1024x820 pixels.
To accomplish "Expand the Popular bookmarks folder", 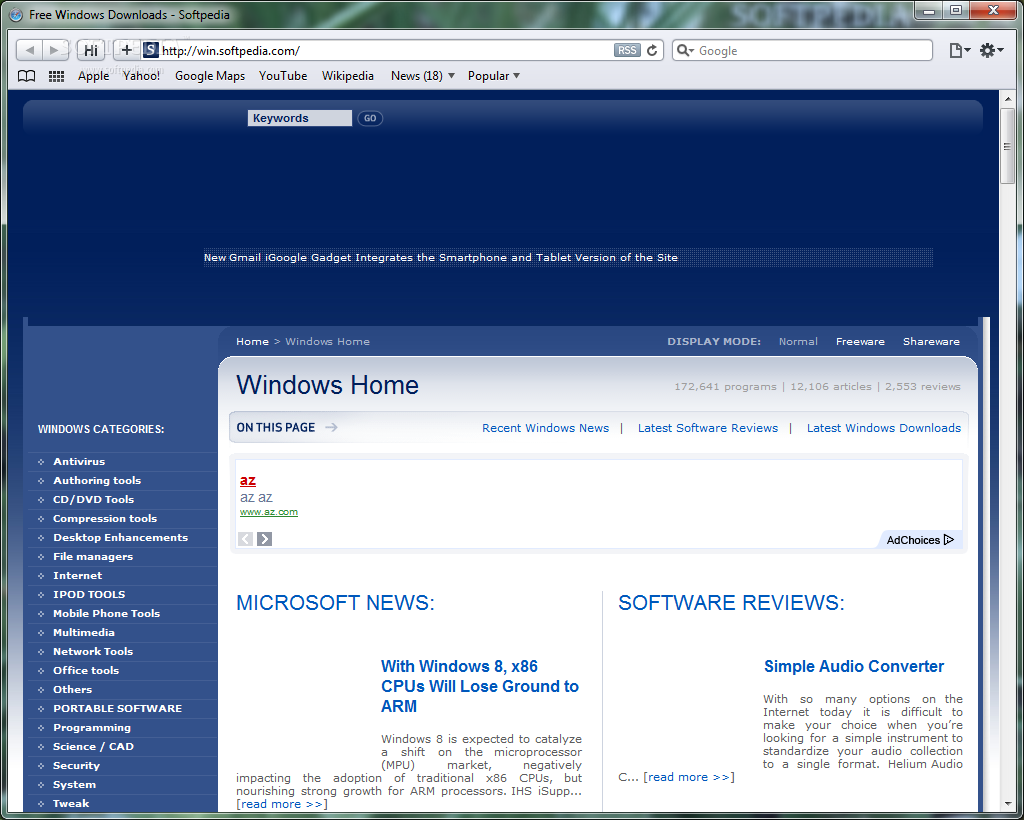I will (494, 76).
